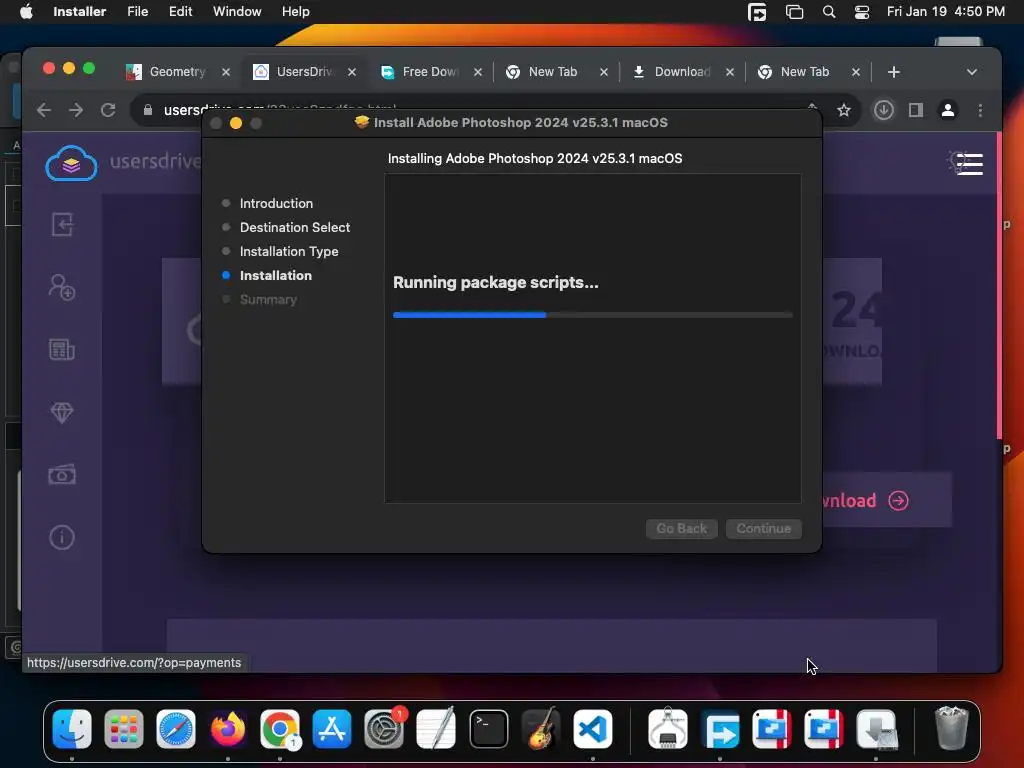Launch Terminal from the Dock
This screenshot has width=1024, height=768.
488,729
